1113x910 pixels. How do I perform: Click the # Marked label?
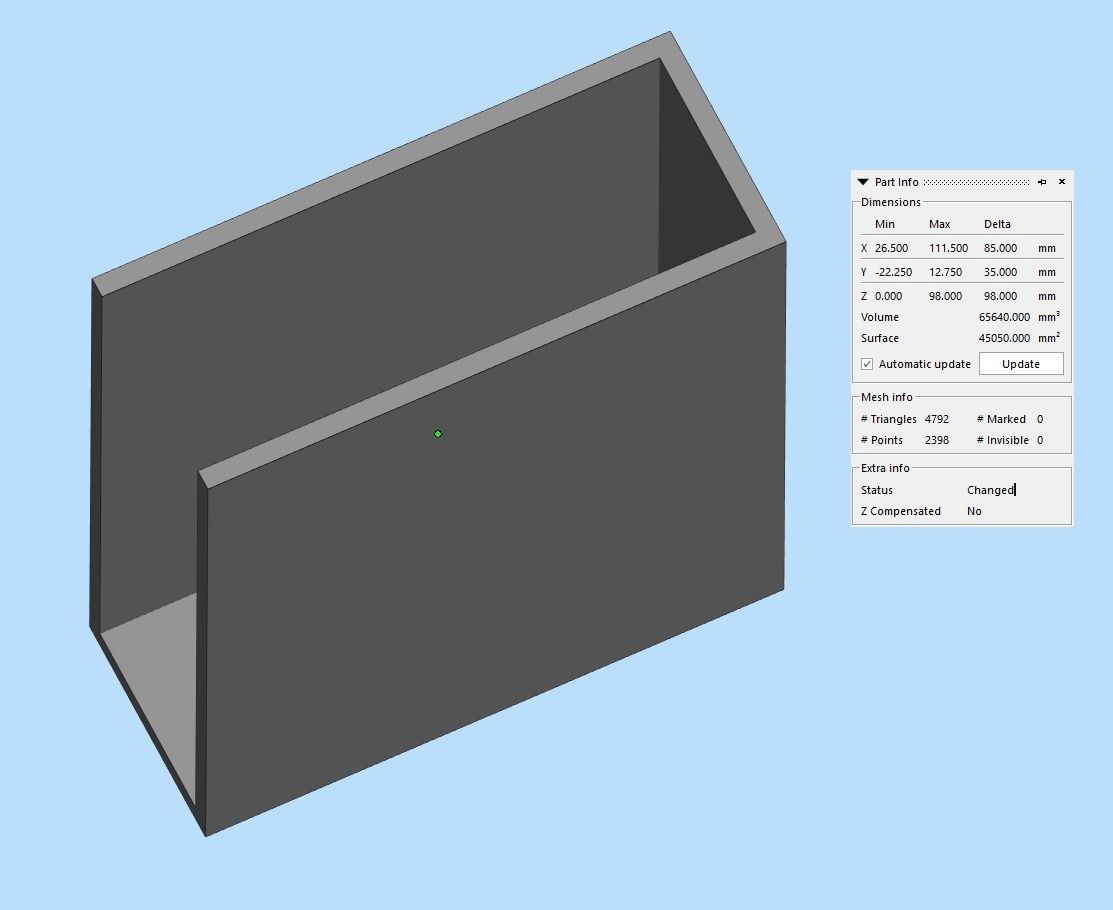(x=1001, y=419)
